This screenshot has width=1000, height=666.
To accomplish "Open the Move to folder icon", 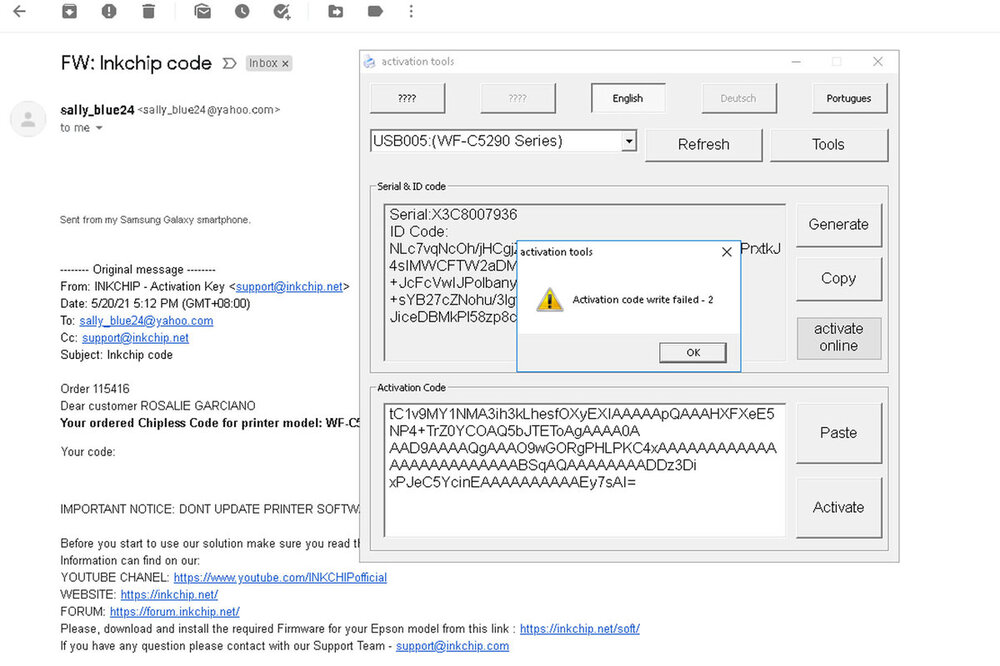I will [x=336, y=12].
